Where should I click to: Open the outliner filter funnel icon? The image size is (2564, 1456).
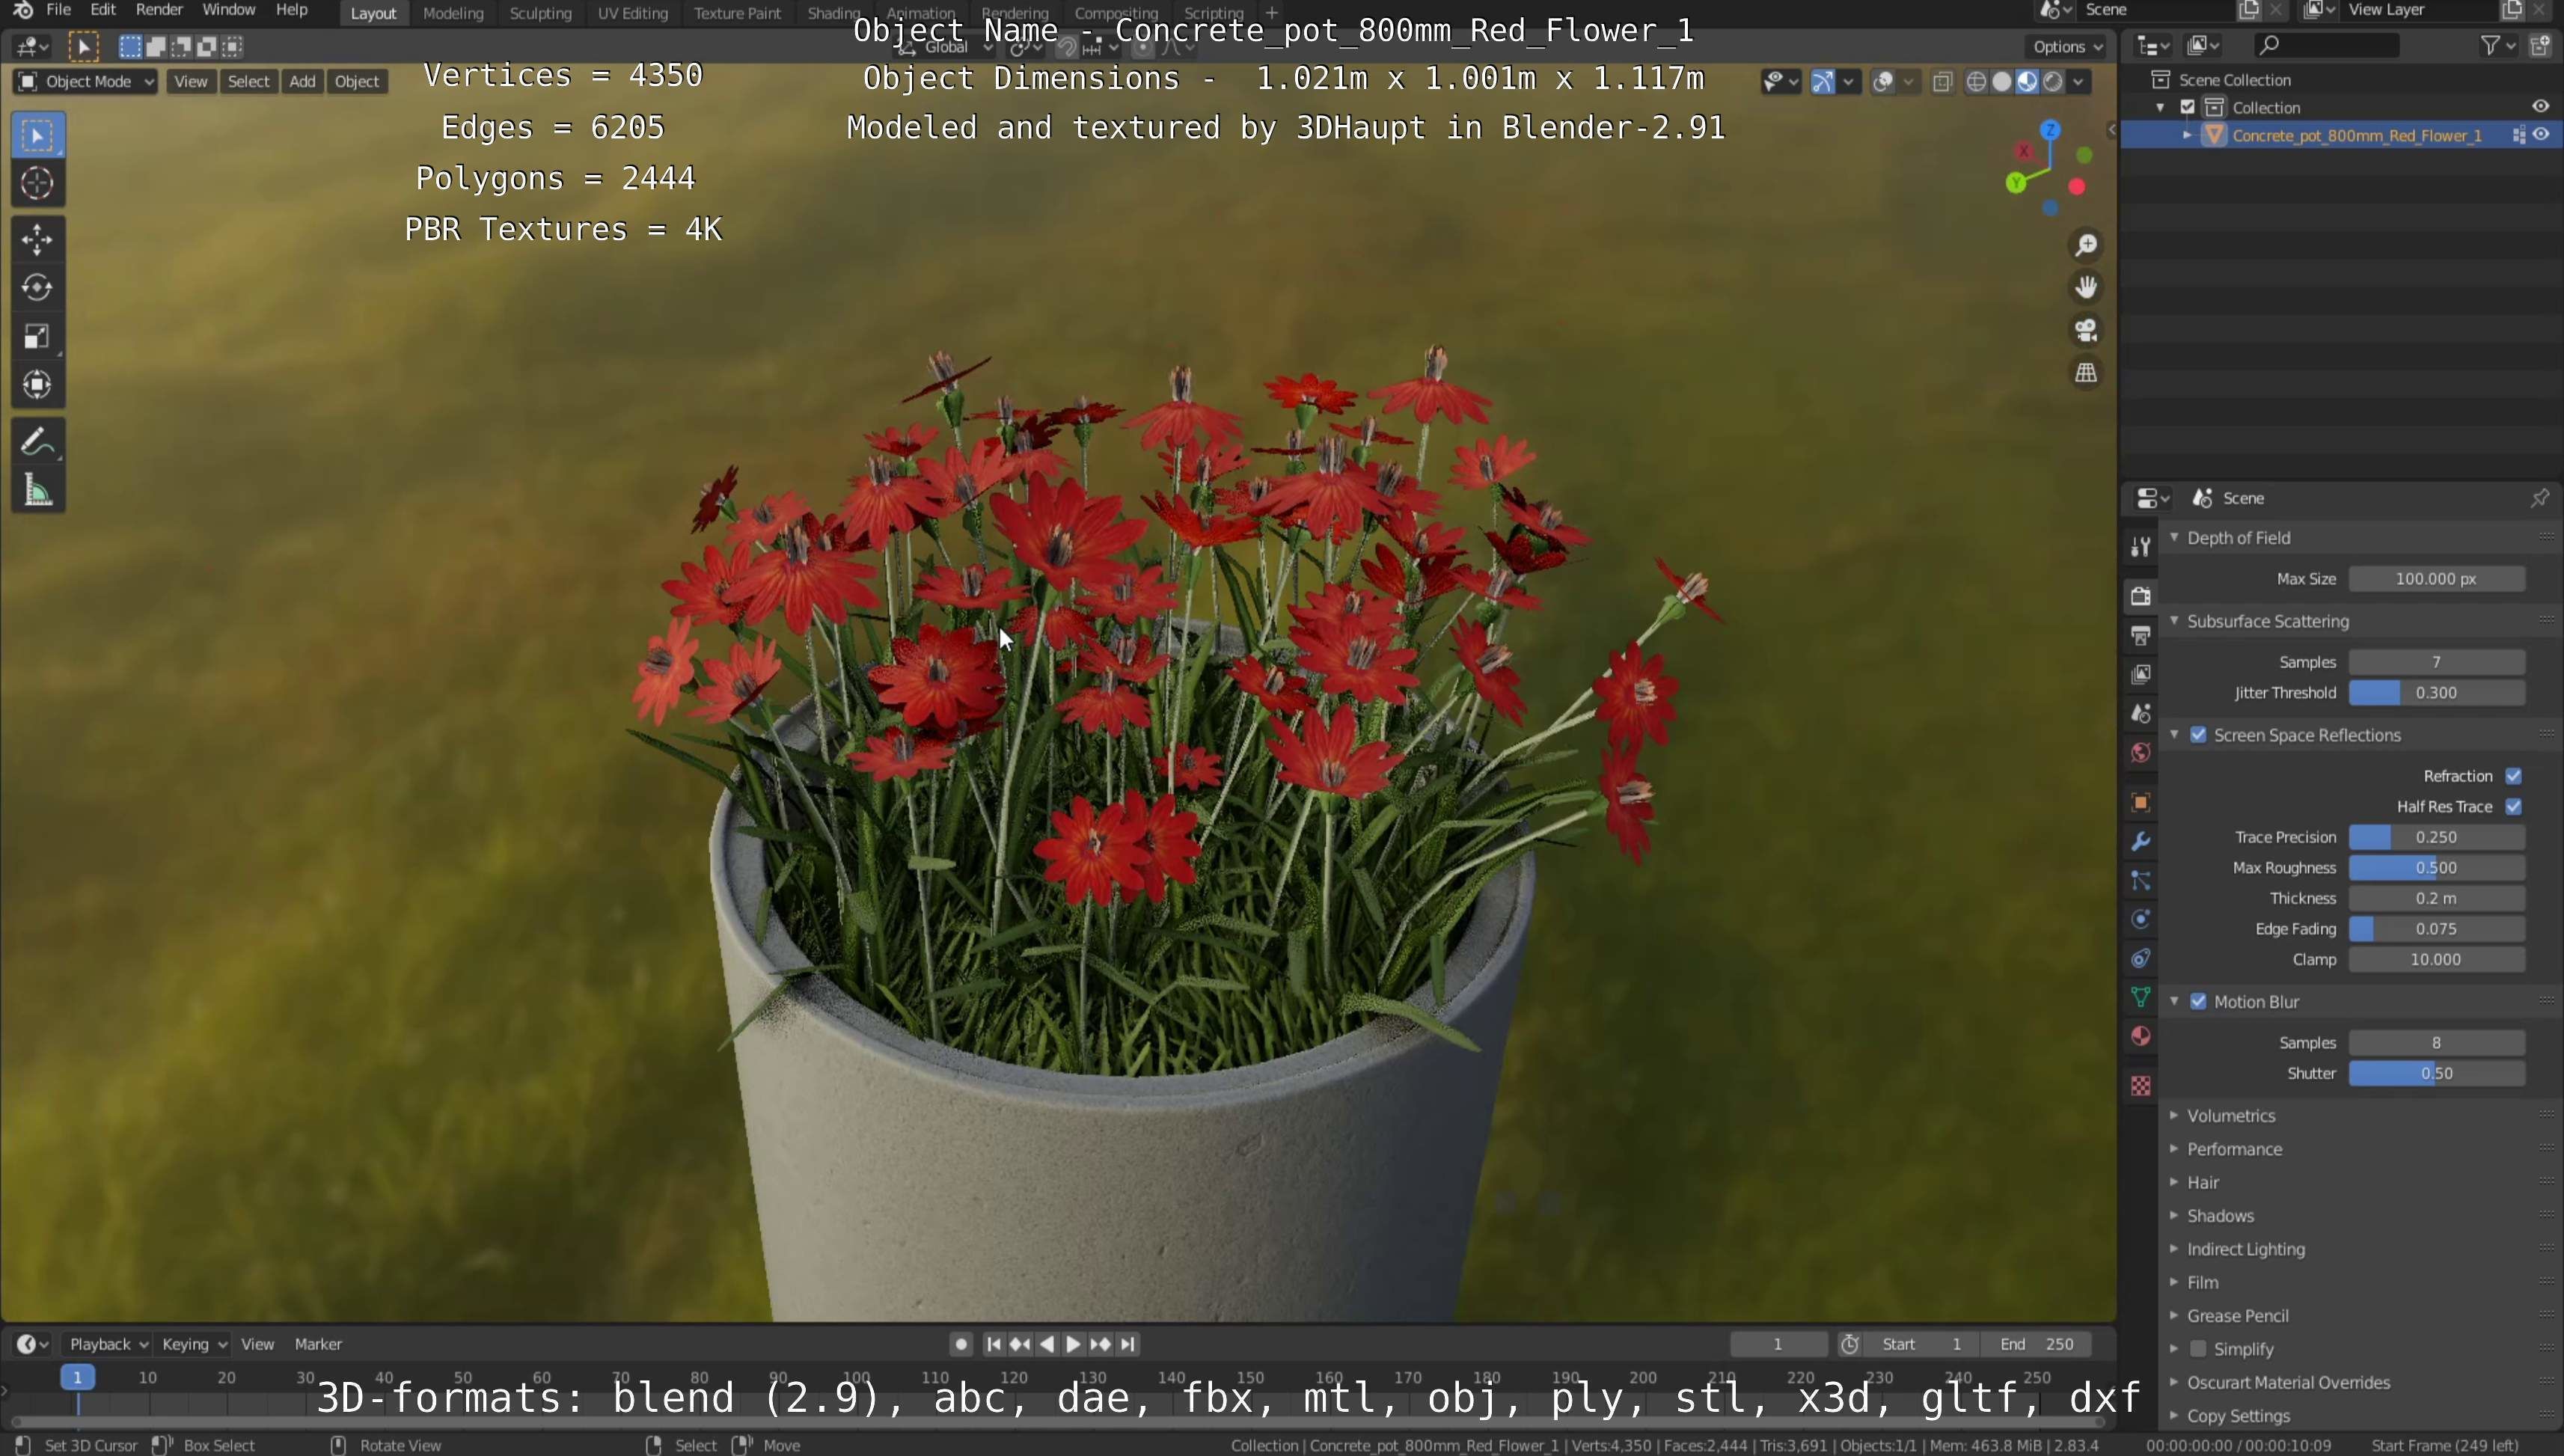tap(2490, 45)
